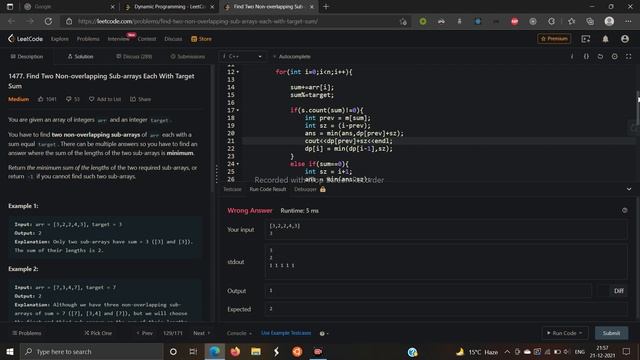This screenshot has height=360, width=640.
Task: Click the browser back arrow
Action: tap(11, 21)
